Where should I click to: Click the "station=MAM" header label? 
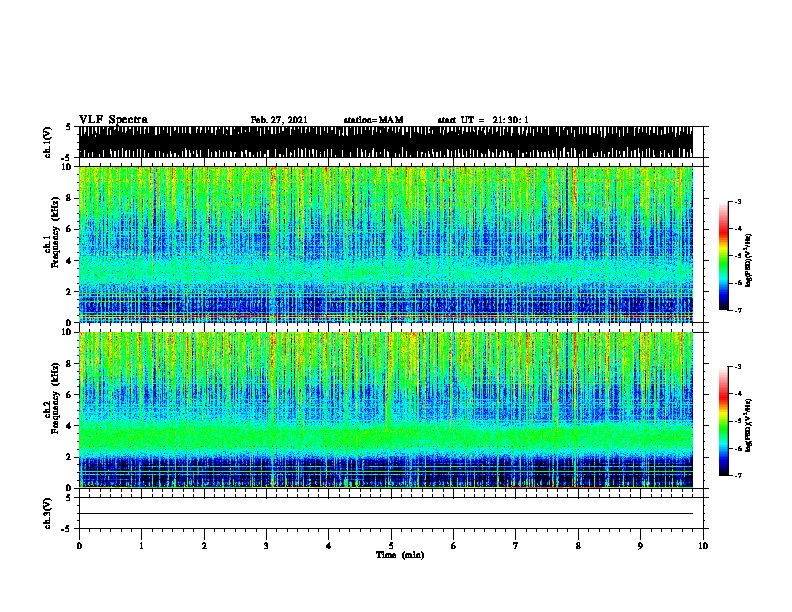click(x=373, y=120)
